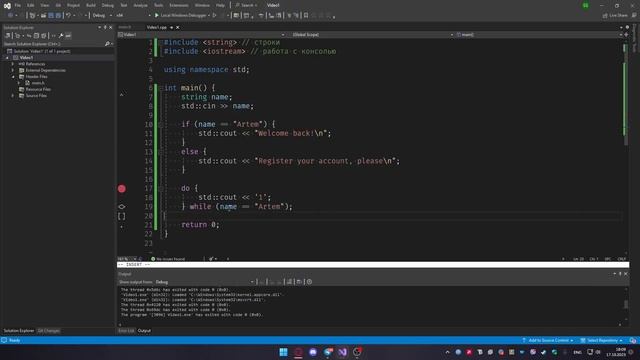Switch to the Video1.cpp editor tab
640x360 pixels.
pos(157,27)
